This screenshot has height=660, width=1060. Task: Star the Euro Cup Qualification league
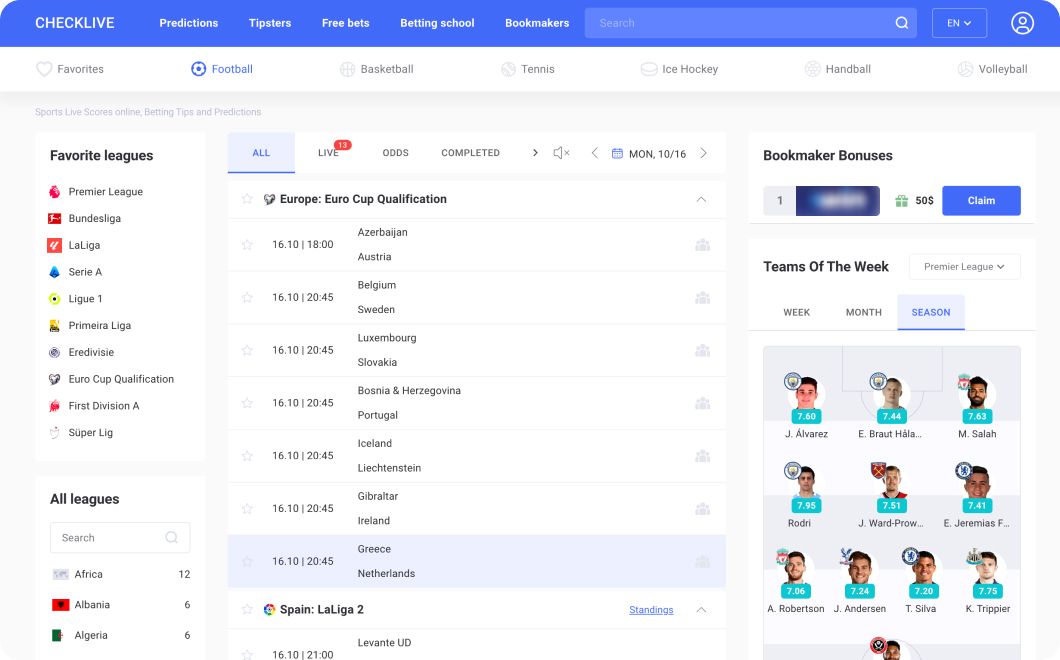(247, 199)
